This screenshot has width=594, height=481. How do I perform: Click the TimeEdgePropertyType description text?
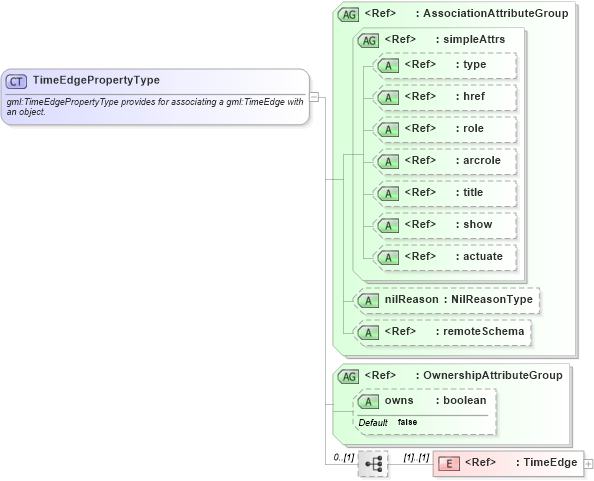pos(155,107)
